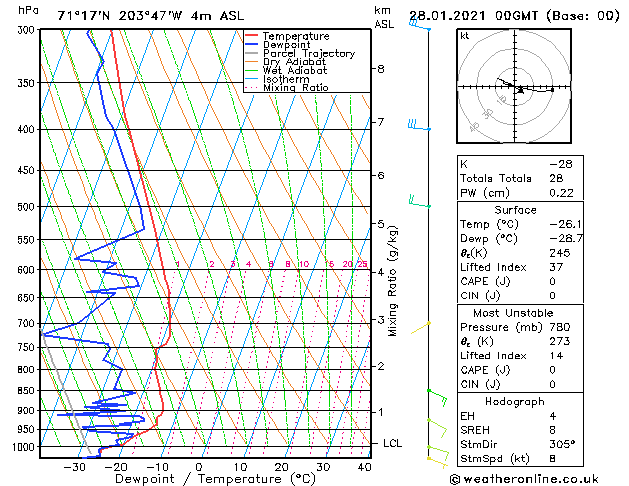Click the yellow wind barb at 700 hPa
Viewport: 629px width, 486px height.
click(420, 328)
